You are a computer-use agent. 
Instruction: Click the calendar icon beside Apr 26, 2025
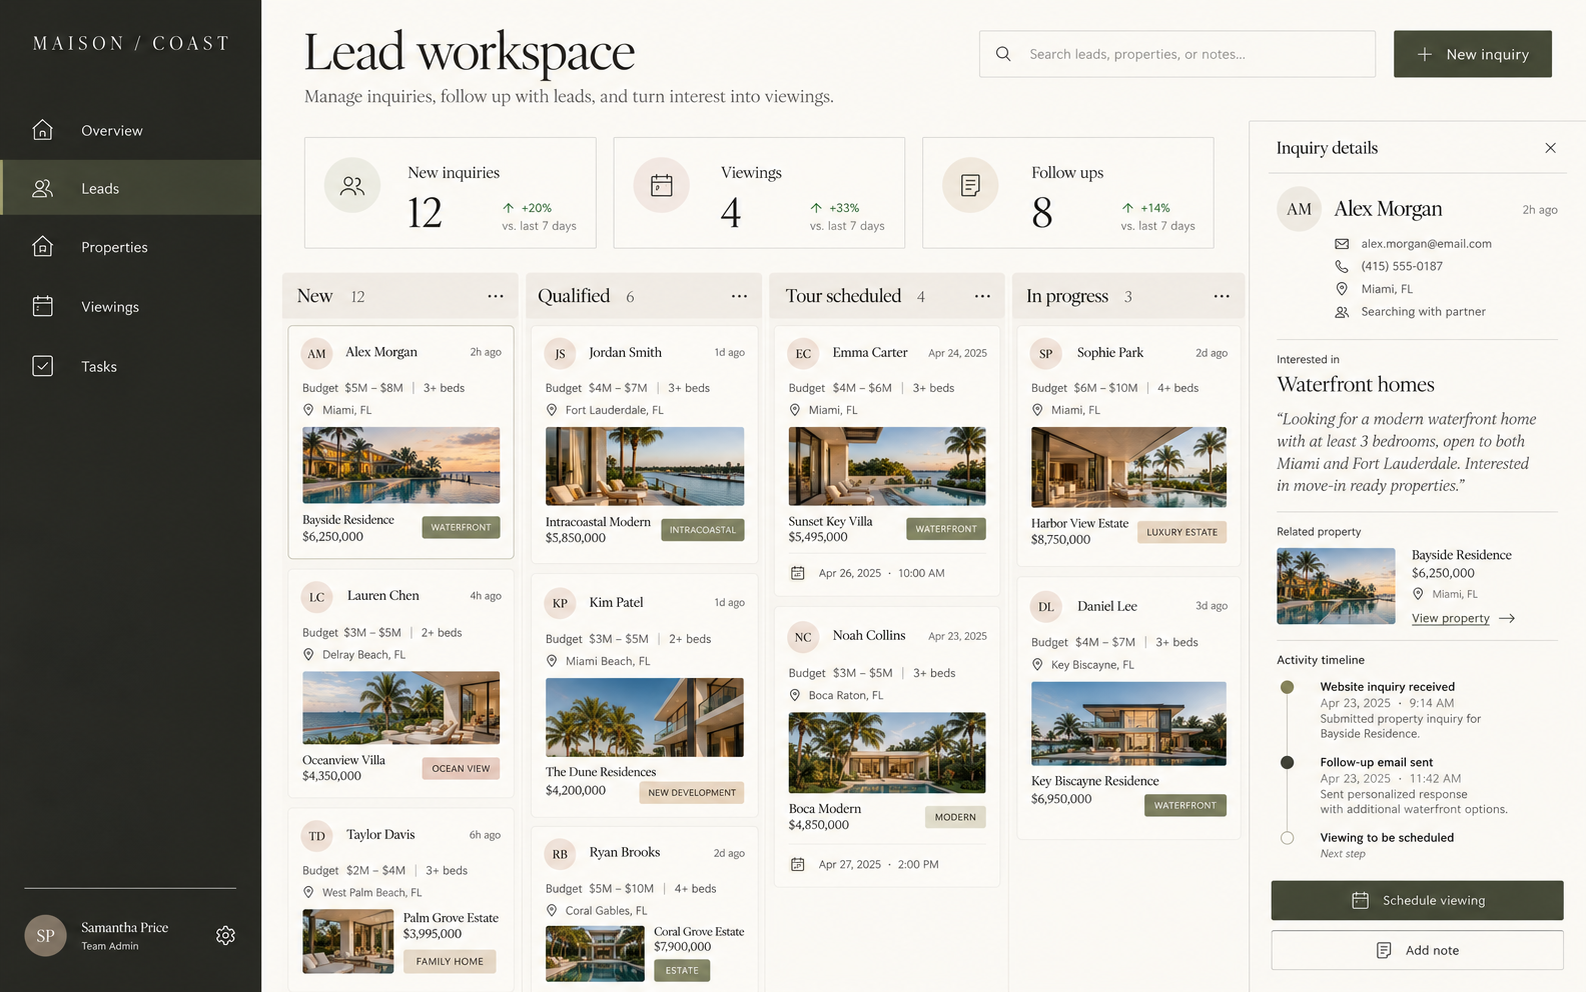pos(798,573)
